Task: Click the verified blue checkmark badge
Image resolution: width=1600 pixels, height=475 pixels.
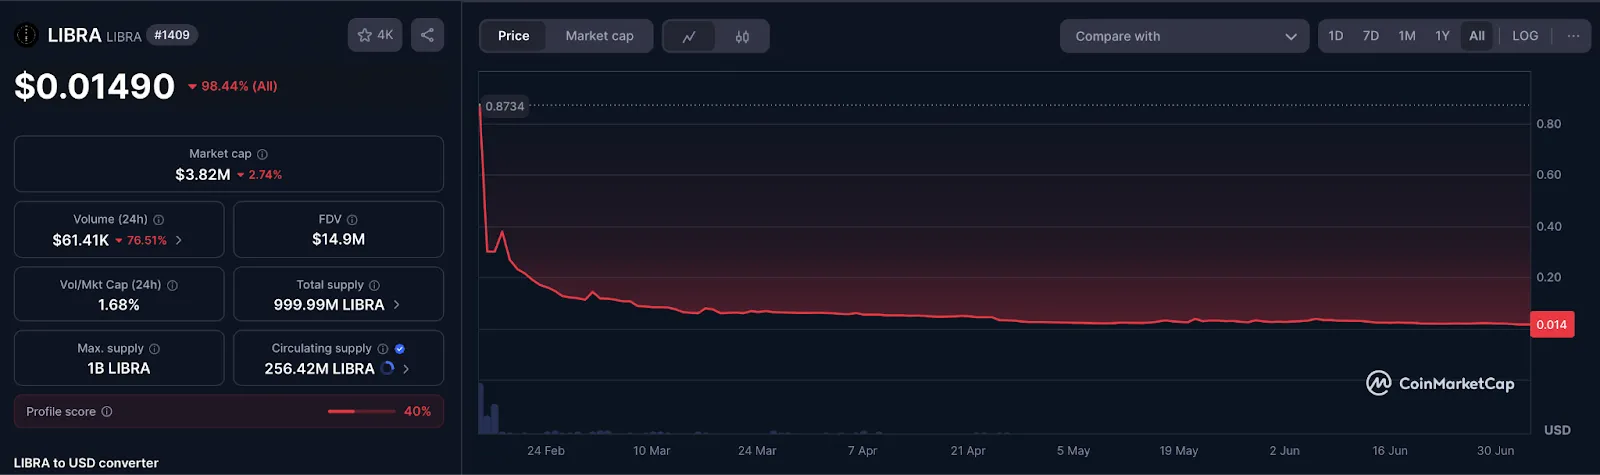Action: [400, 349]
